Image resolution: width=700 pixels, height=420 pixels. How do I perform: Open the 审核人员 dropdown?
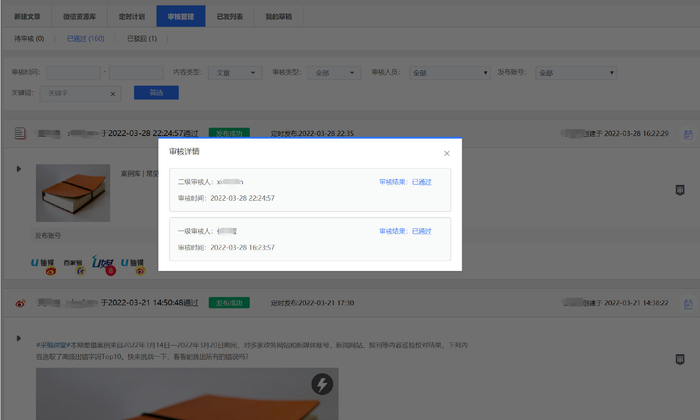pyautogui.click(x=448, y=73)
